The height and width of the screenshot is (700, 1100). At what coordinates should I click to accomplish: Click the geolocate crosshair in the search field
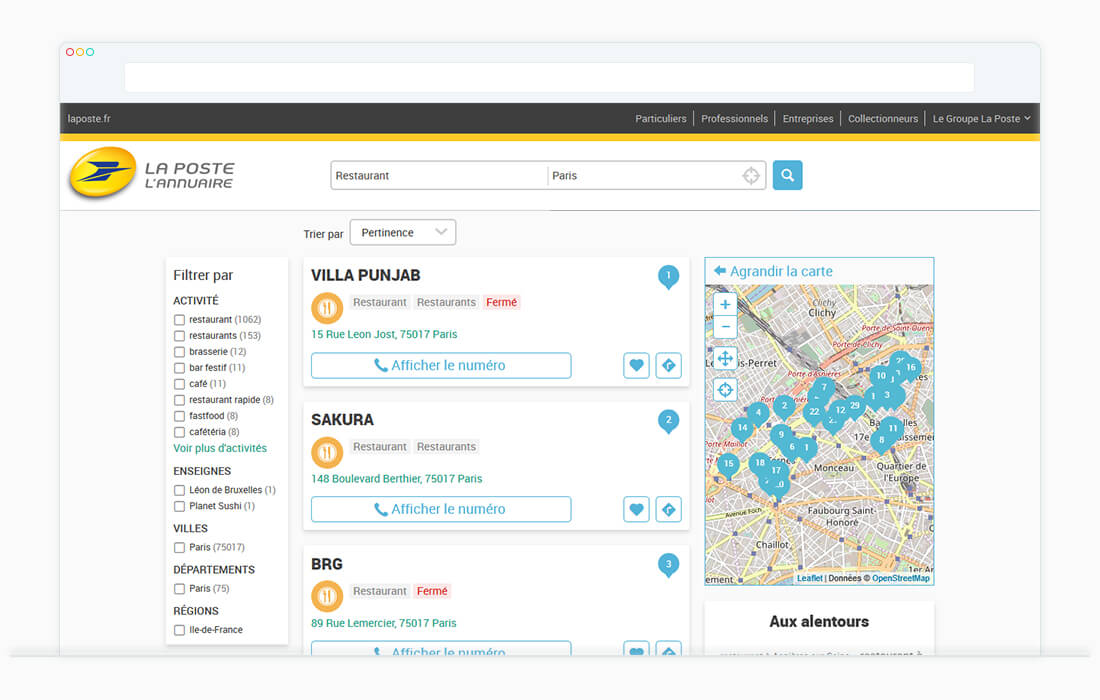tap(751, 176)
